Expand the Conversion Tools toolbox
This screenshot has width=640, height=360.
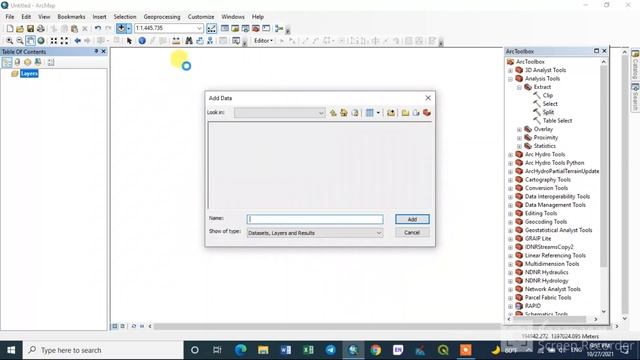tap(510, 188)
